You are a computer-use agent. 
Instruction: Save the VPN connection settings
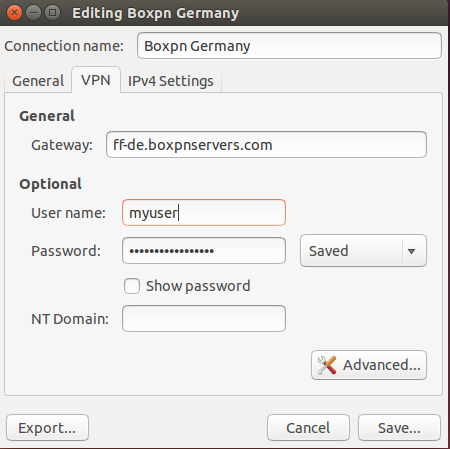point(399,428)
